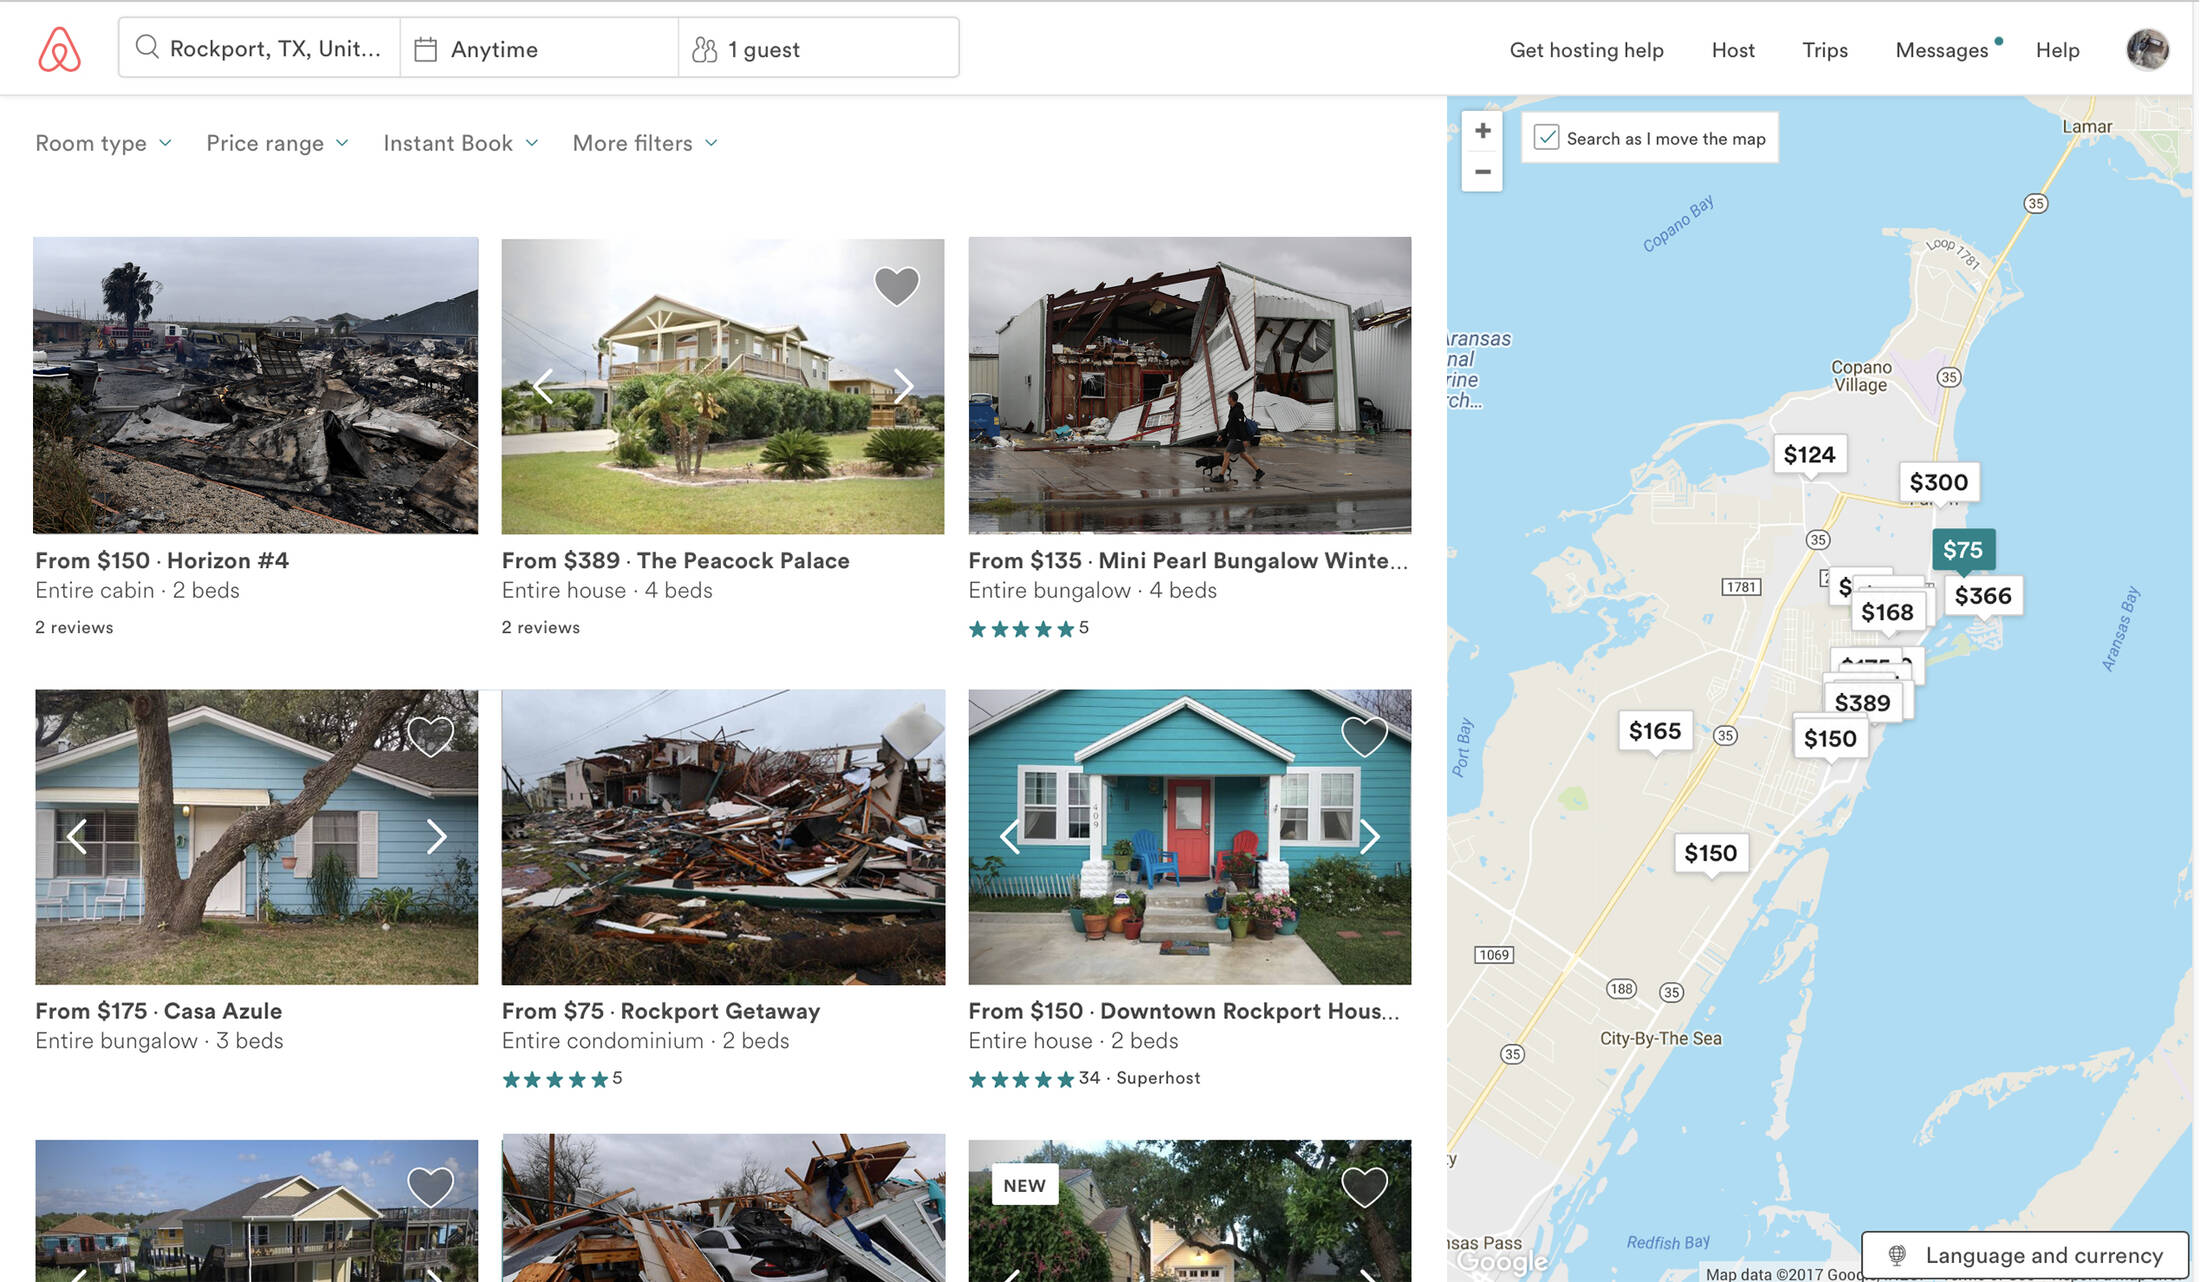The image size is (2200, 1282).
Task: Click next photo arrow on The Peacock Palace
Action: coord(903,386)
